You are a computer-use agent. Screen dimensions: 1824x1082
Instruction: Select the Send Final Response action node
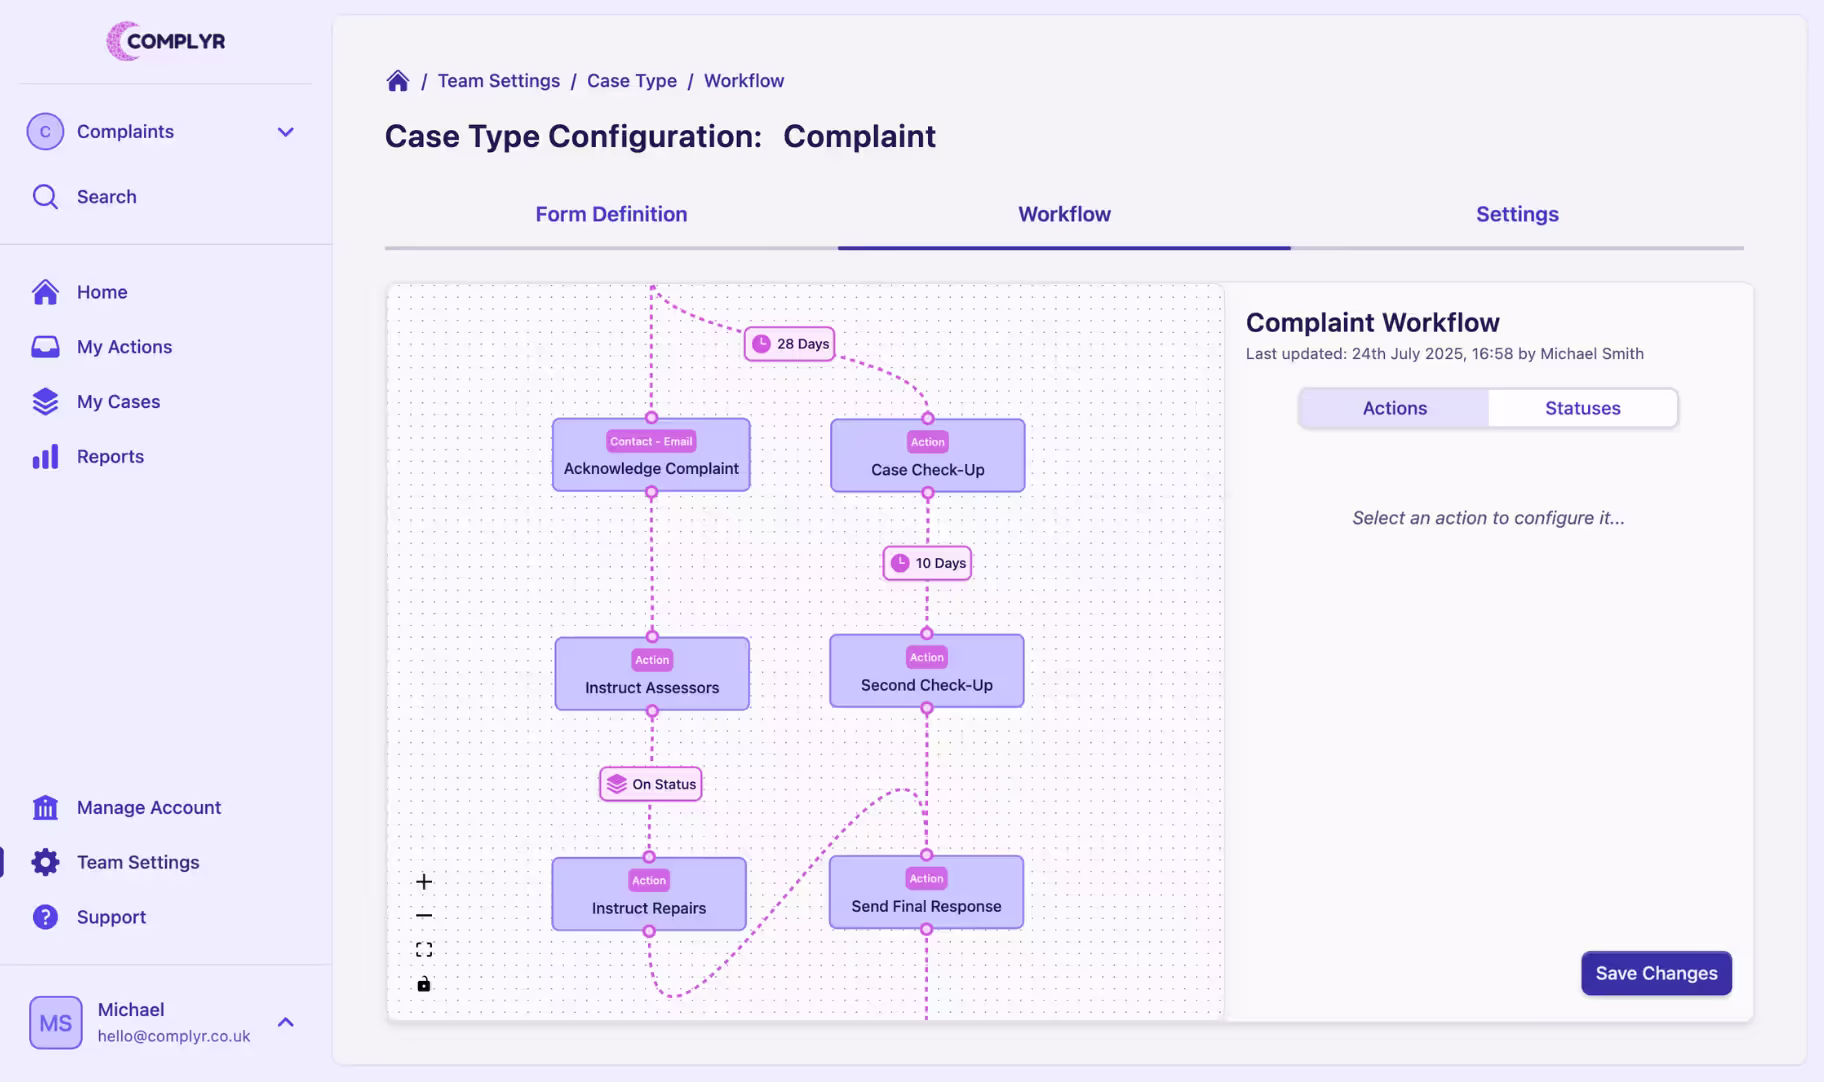point(925,893)
